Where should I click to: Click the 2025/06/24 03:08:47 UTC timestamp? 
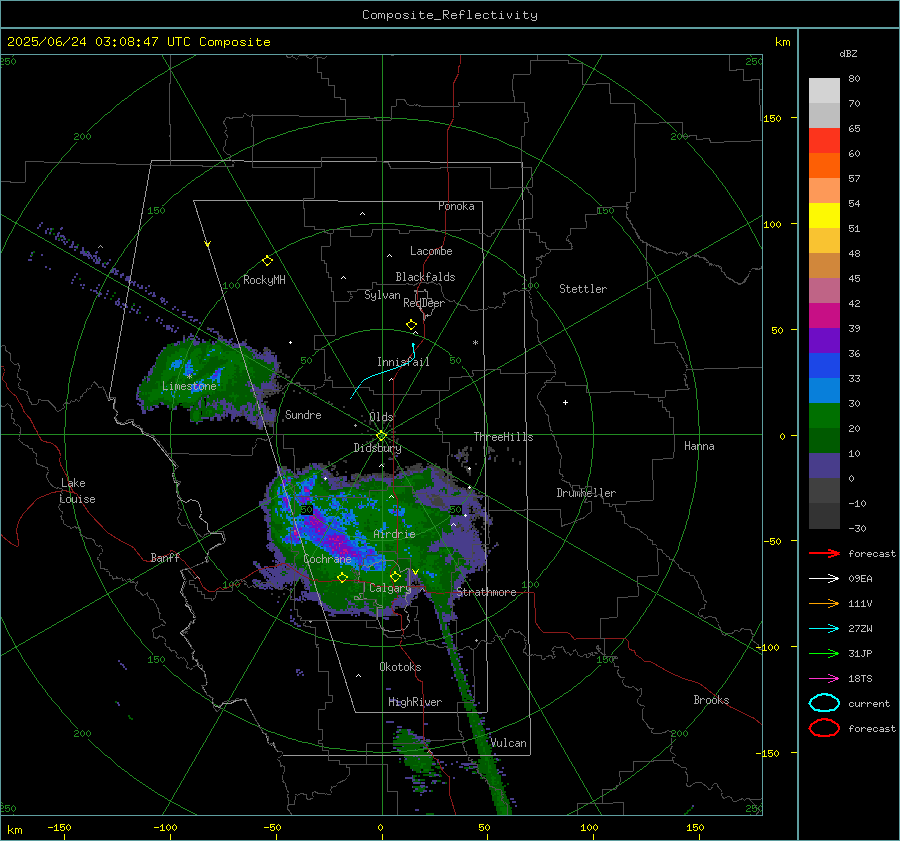(138, 42)
